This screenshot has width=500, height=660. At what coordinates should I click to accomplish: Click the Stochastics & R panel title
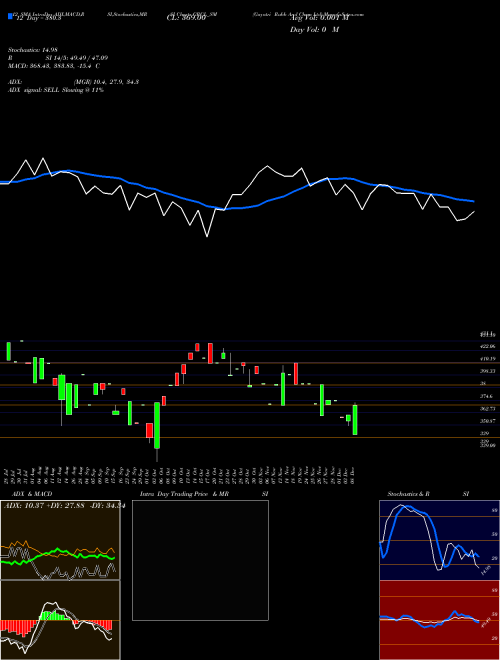point(408,494)
